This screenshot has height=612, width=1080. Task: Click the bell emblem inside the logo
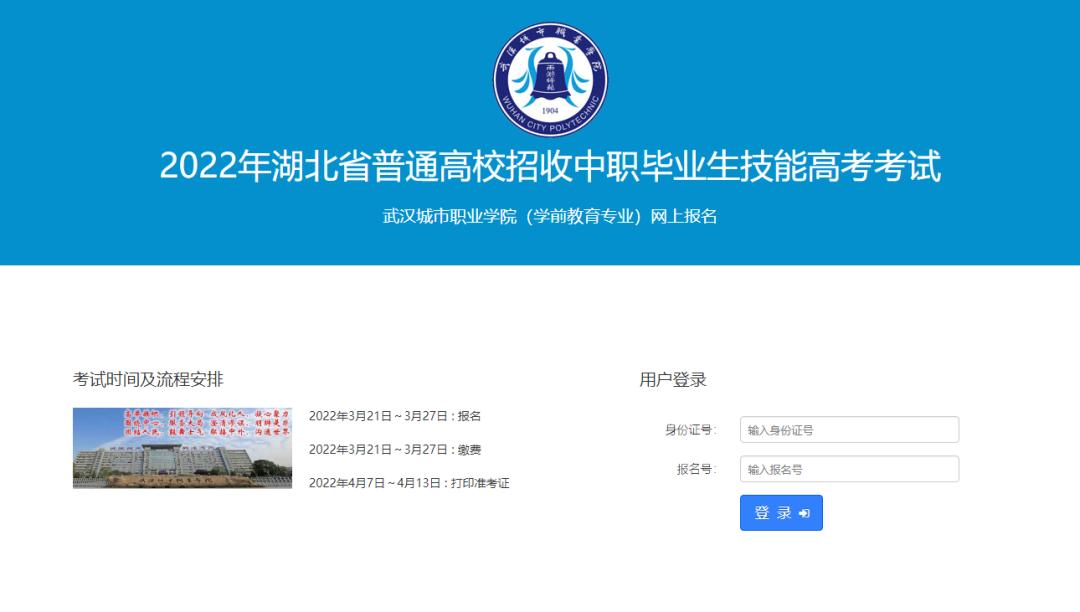(x=549, y=76)
